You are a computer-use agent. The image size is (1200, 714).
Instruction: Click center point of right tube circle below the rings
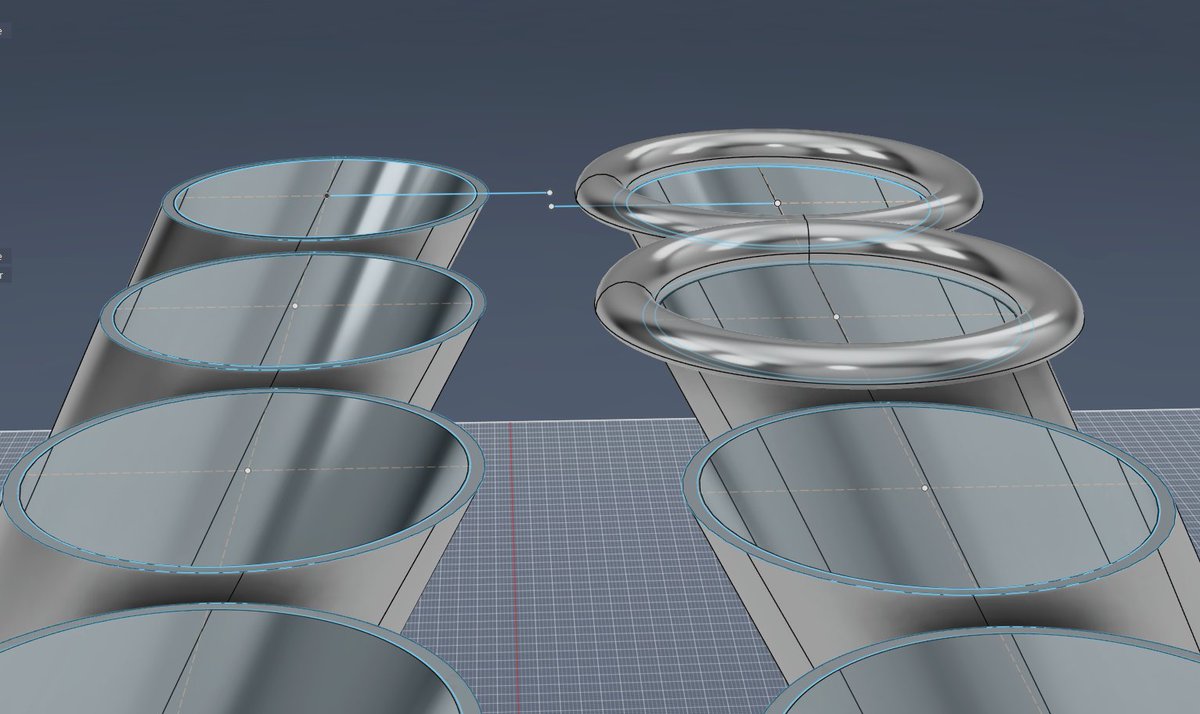(x=925, y=488)
